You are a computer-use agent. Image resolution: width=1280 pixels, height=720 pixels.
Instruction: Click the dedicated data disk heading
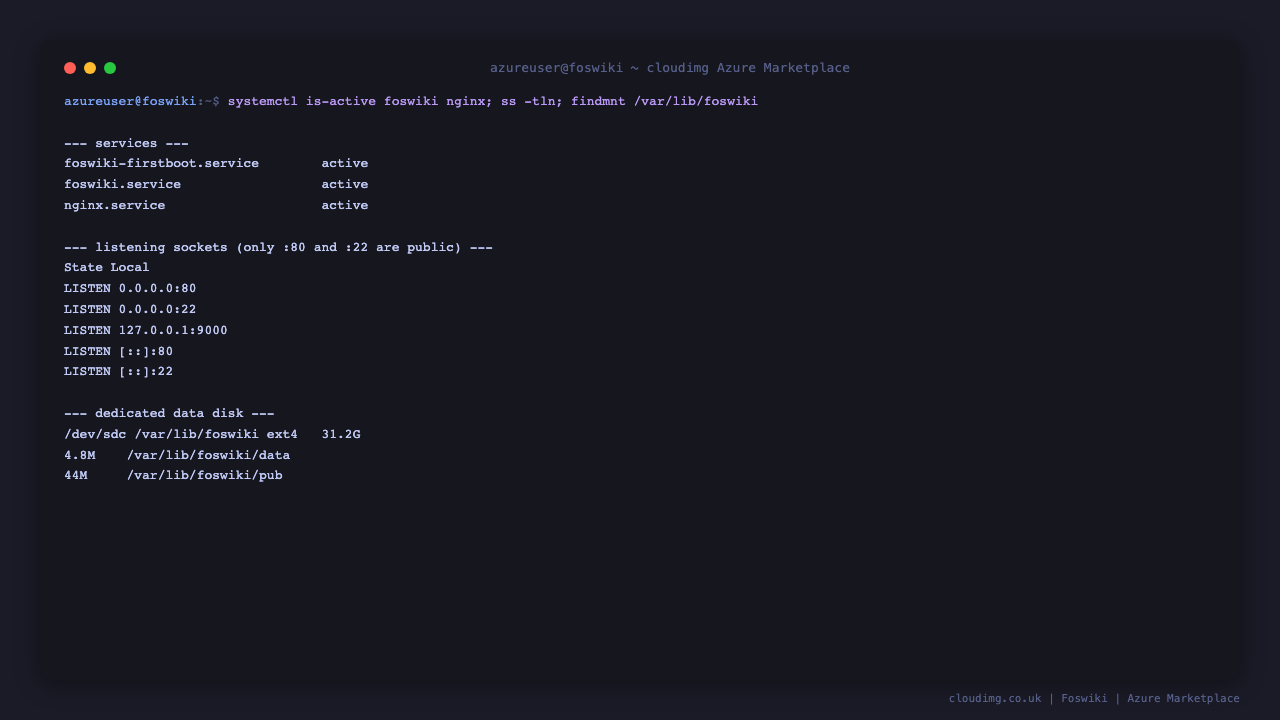pos(169,414)
